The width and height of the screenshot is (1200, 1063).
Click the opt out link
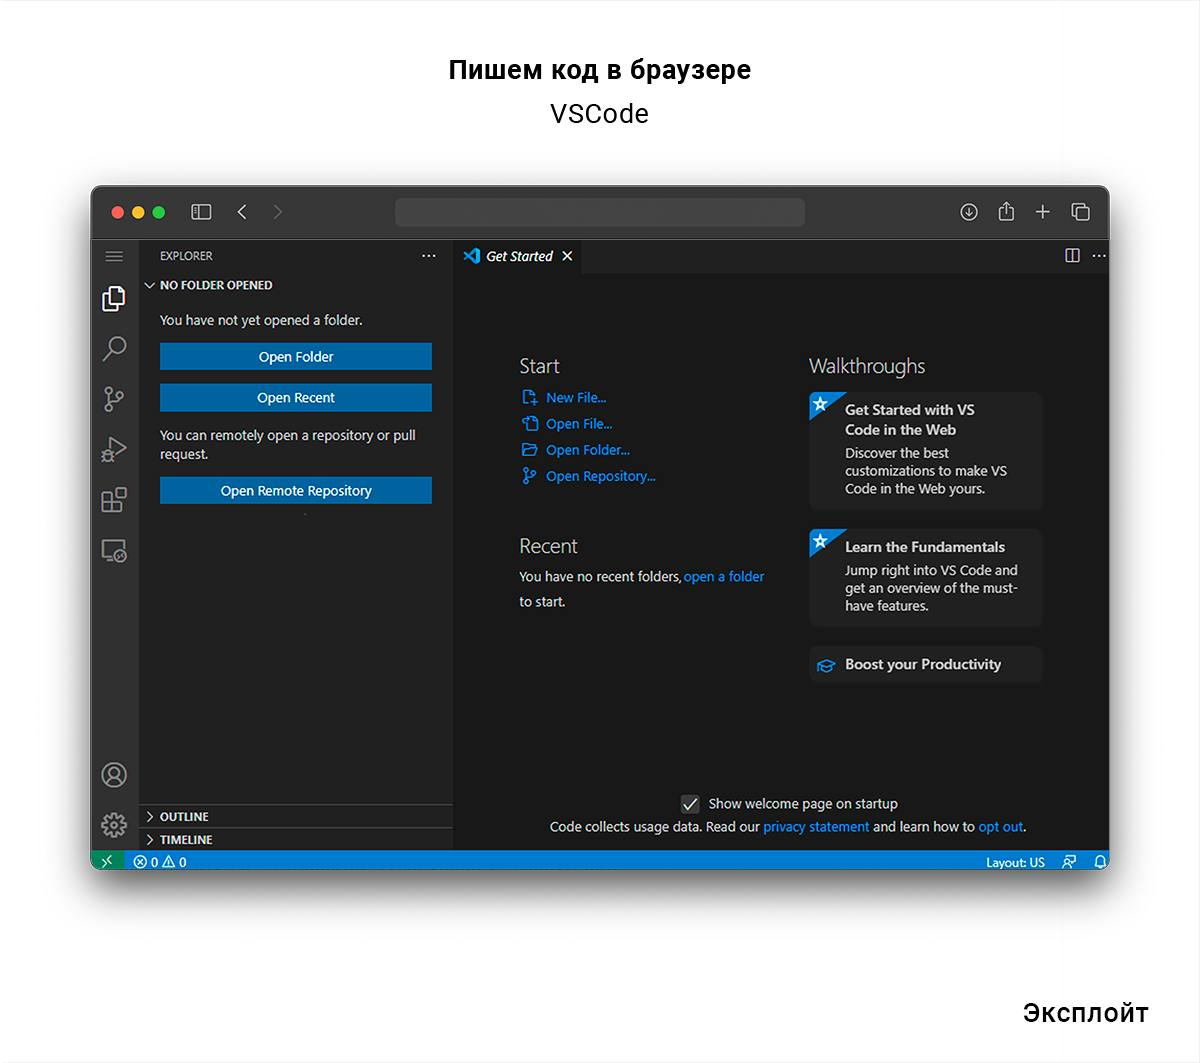1001,827
